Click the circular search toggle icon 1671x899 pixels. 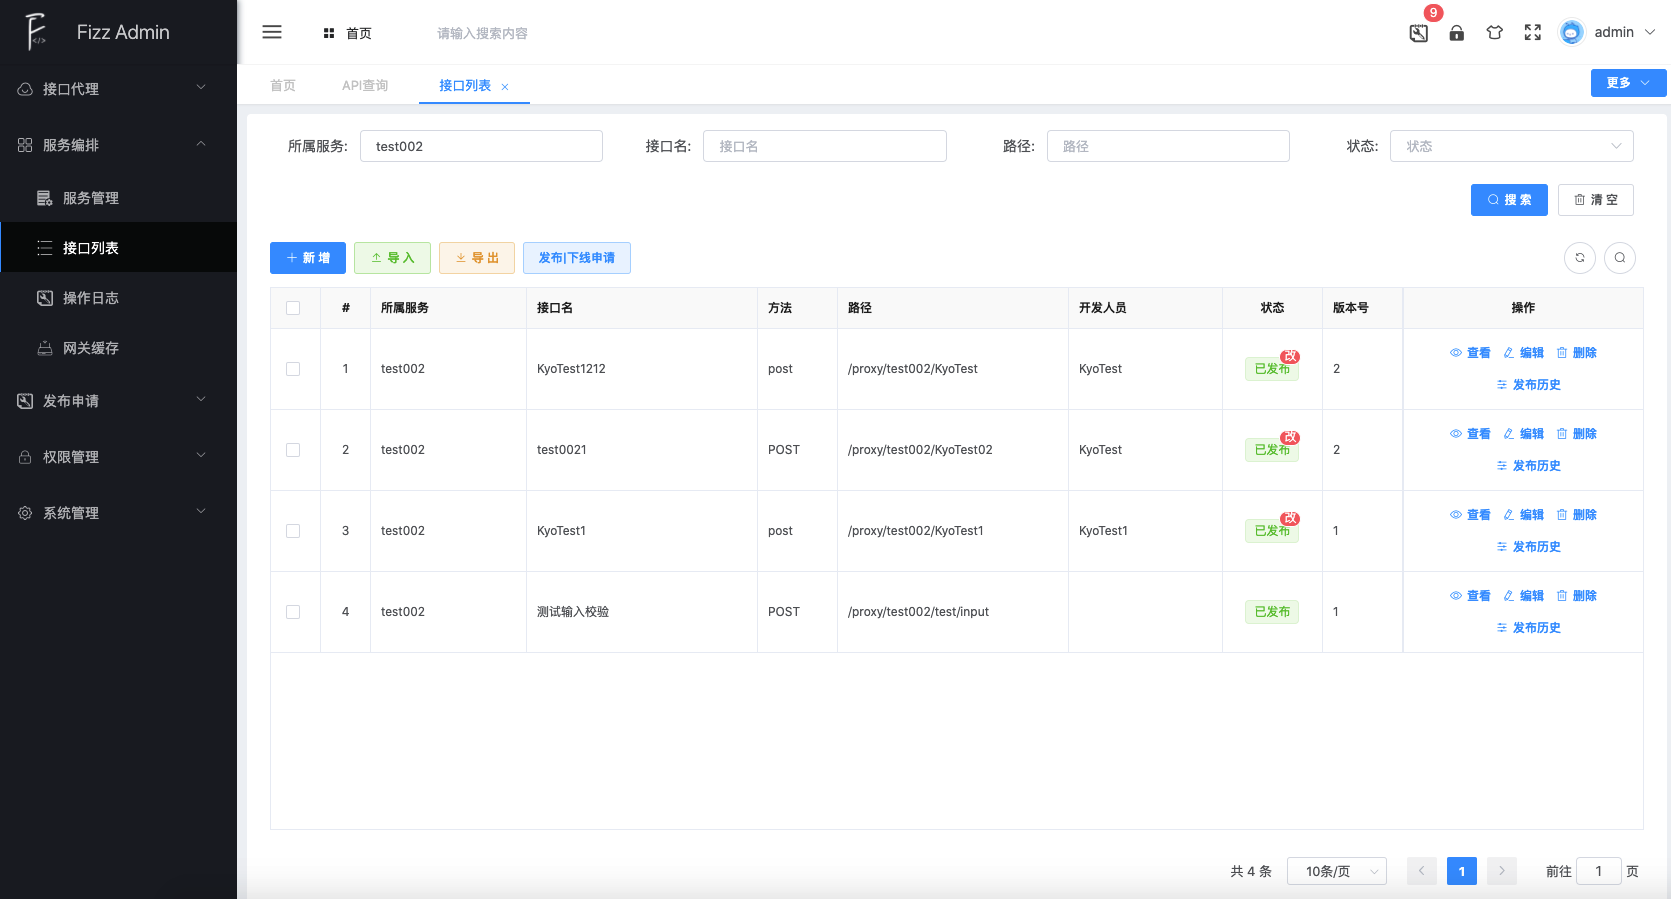1620,258
